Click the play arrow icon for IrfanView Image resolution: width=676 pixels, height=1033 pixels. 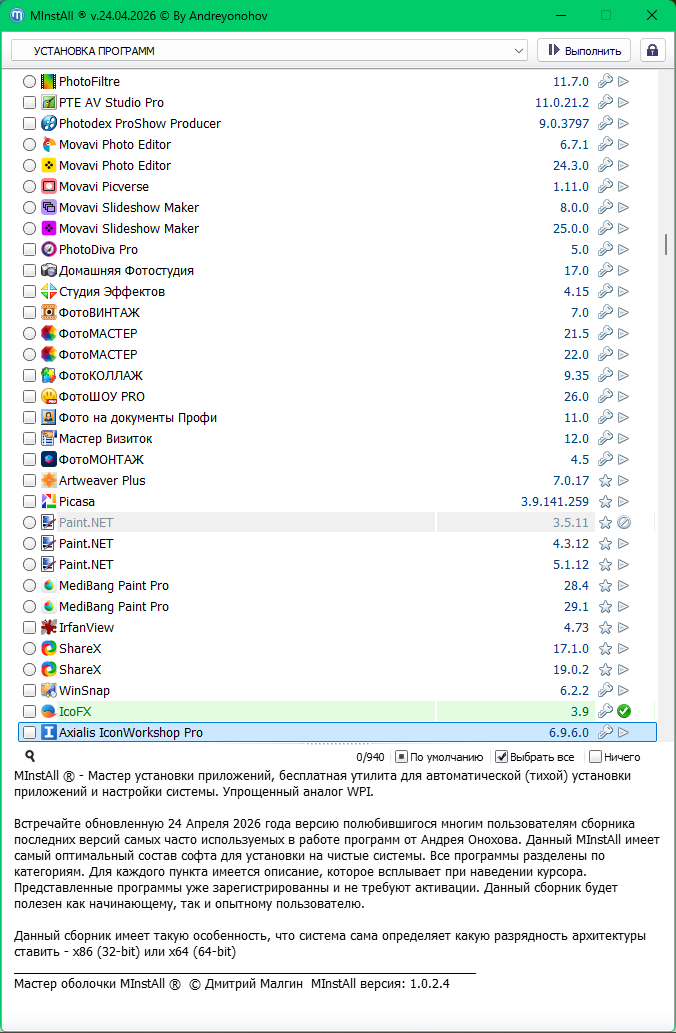(x=623, y=628)
